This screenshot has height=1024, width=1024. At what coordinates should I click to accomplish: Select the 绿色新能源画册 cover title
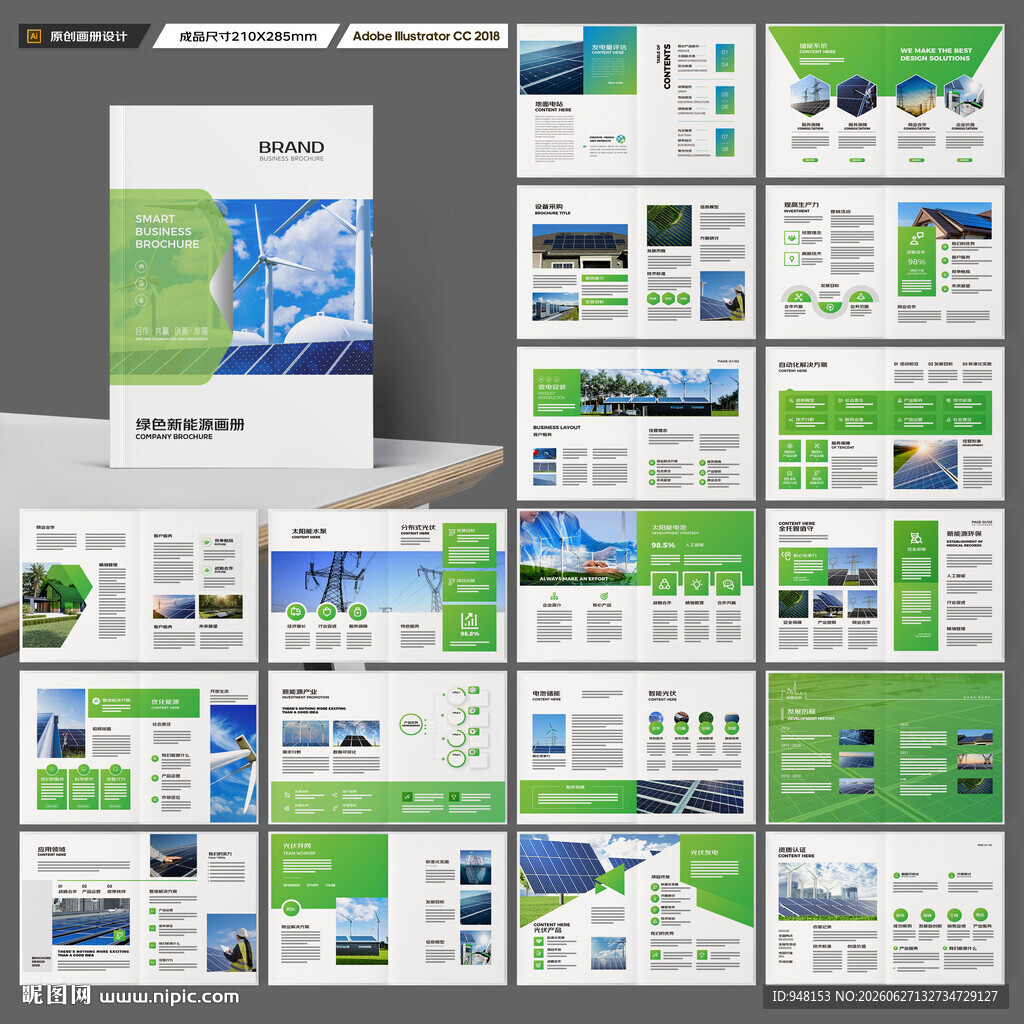click(x=190, y=424)
